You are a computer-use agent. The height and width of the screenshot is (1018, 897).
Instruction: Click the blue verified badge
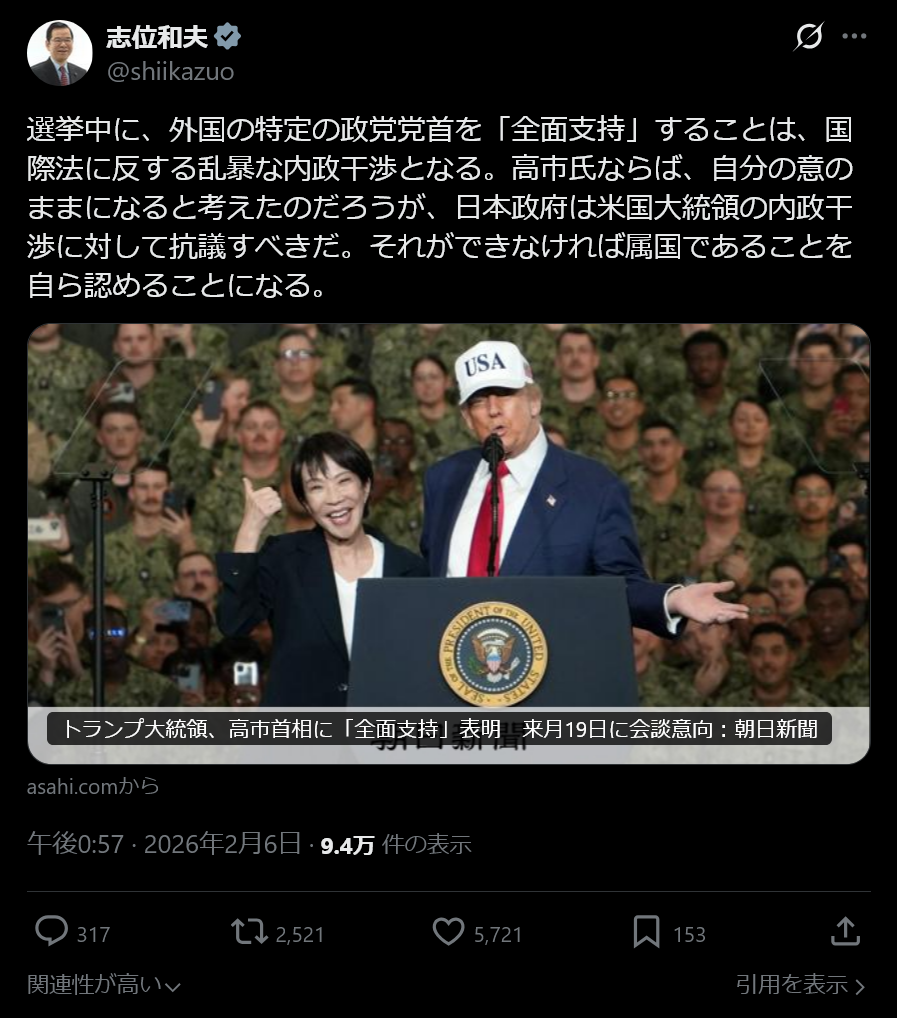227,36
